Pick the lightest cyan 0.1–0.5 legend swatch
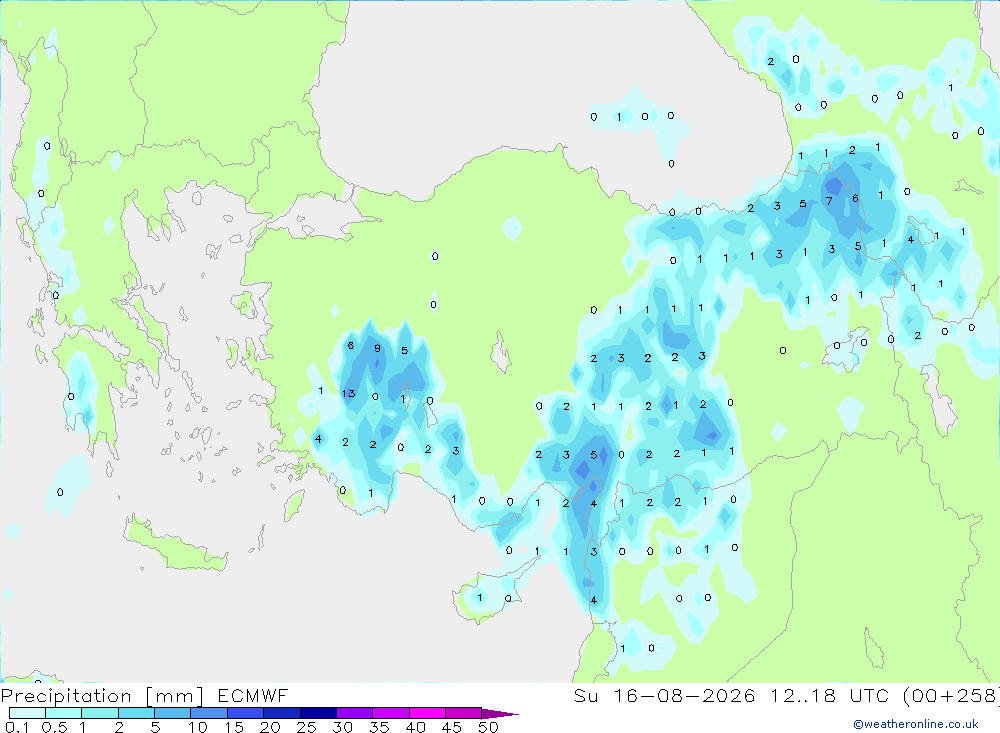This screenshot has width=1000, height=733. tap(27, 713)
